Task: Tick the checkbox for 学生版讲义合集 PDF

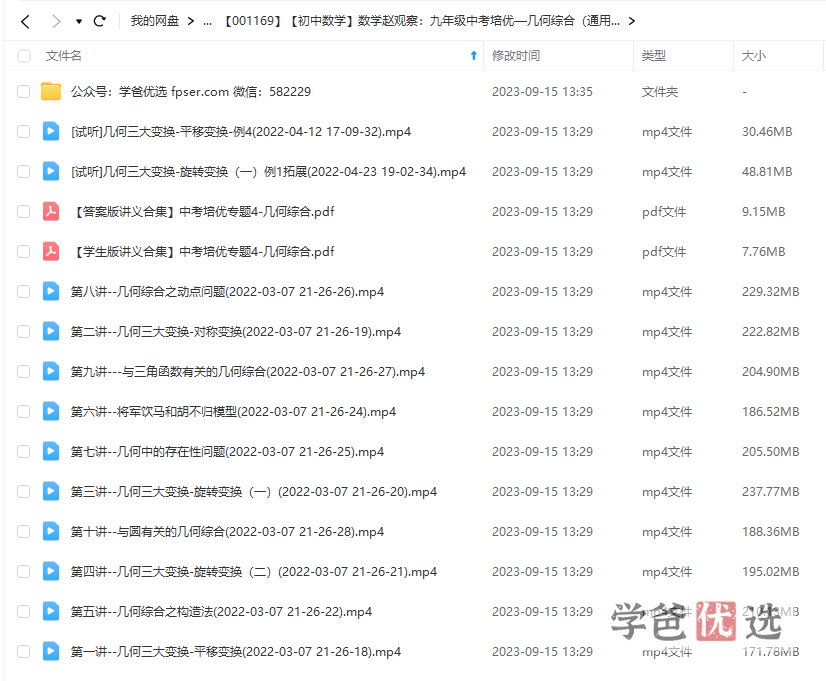Action: click(x=24, y=252)
